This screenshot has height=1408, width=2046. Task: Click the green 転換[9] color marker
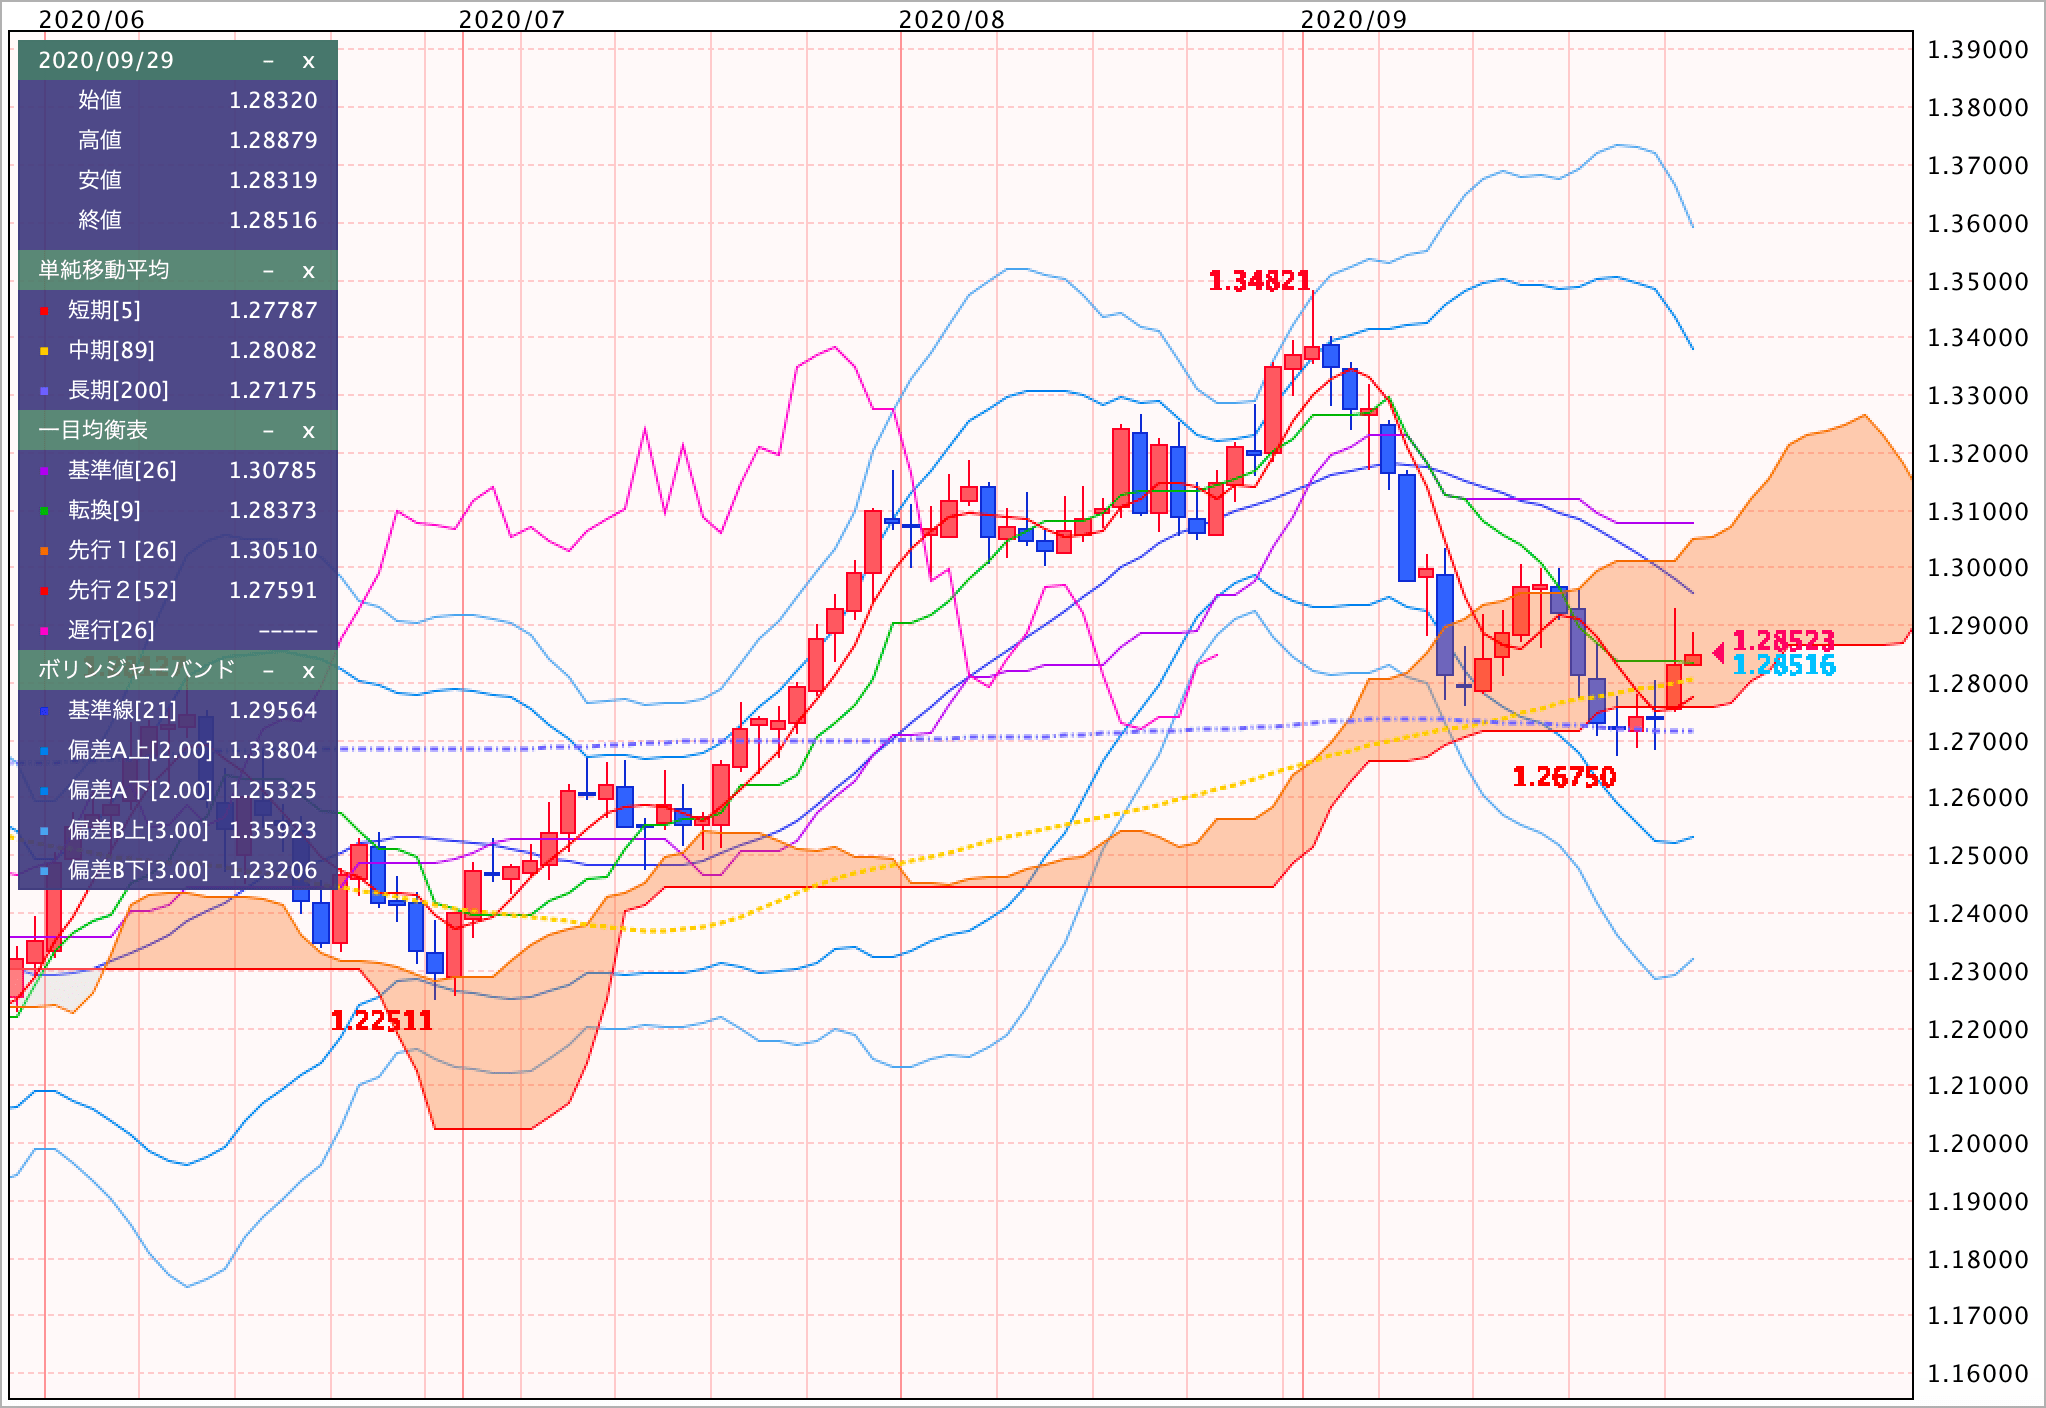pos(44,512)
